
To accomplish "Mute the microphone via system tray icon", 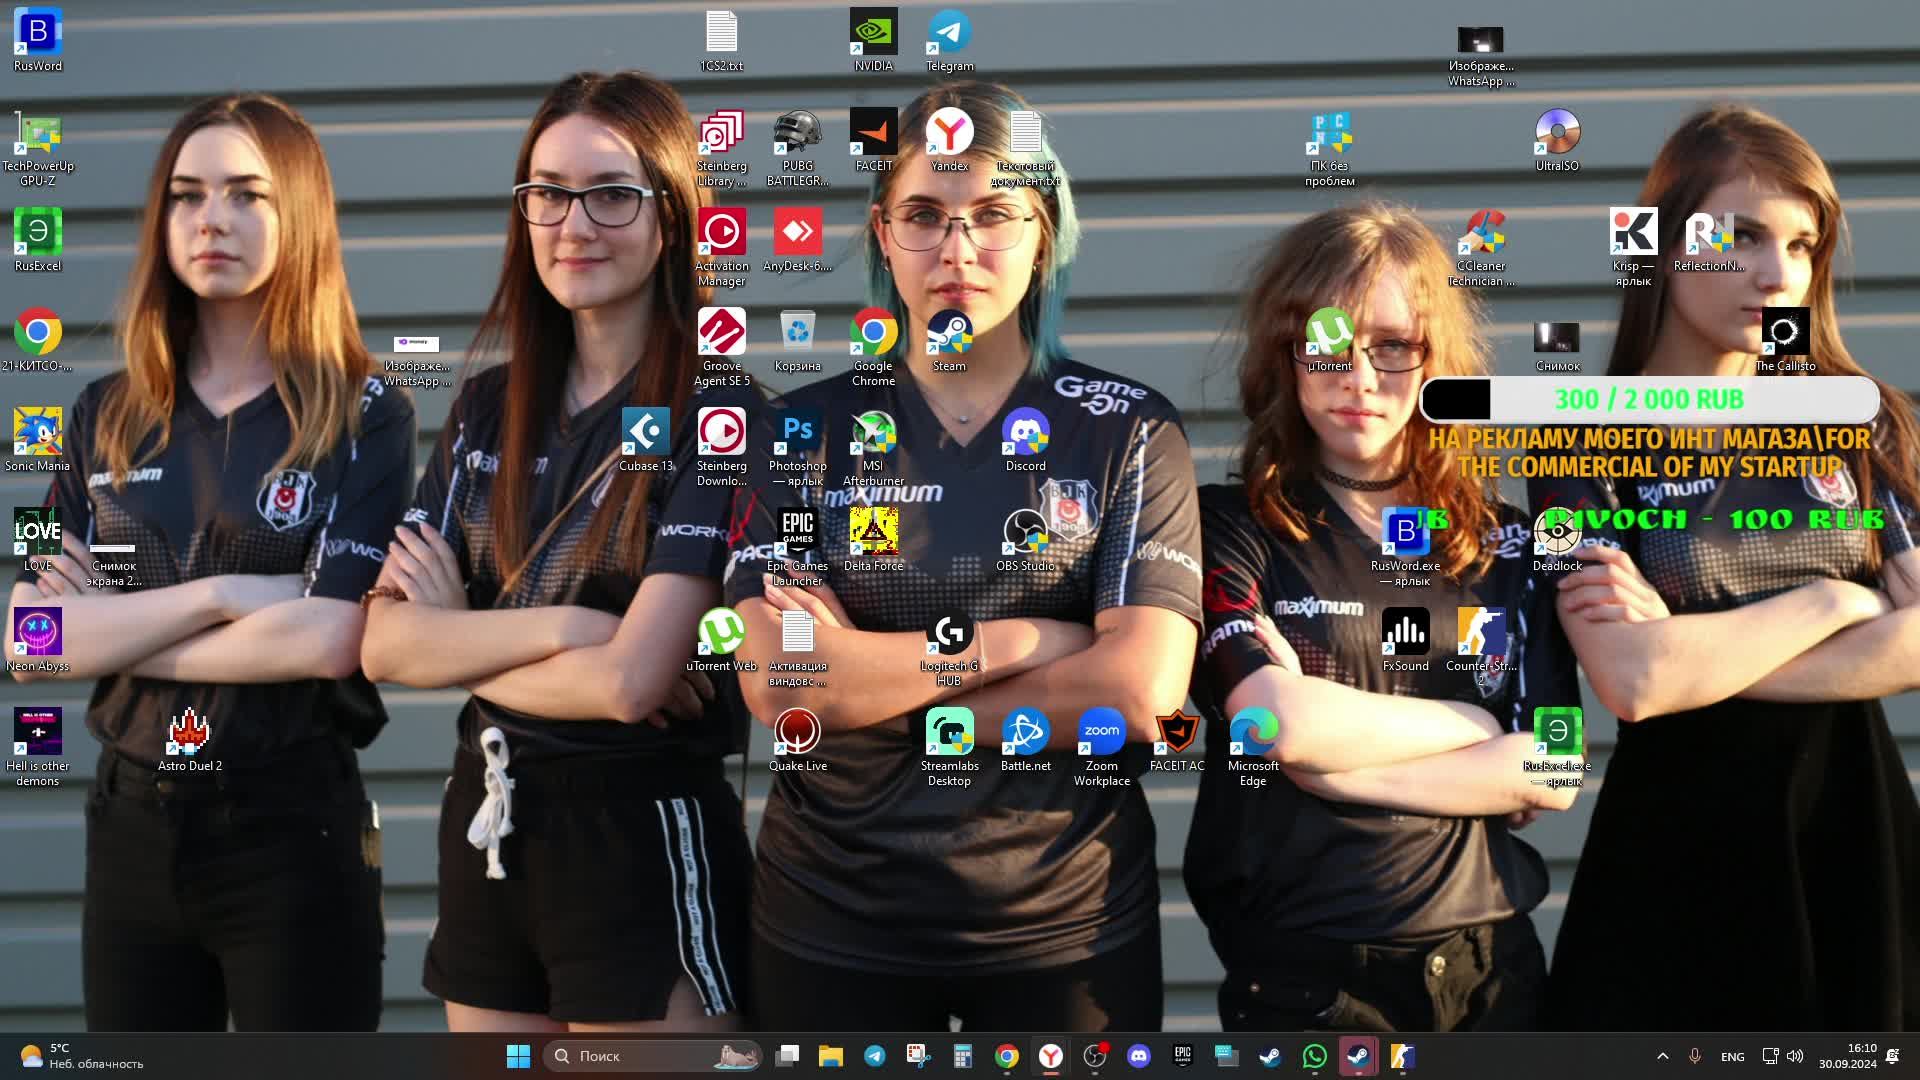I will click(1695, 1055).
